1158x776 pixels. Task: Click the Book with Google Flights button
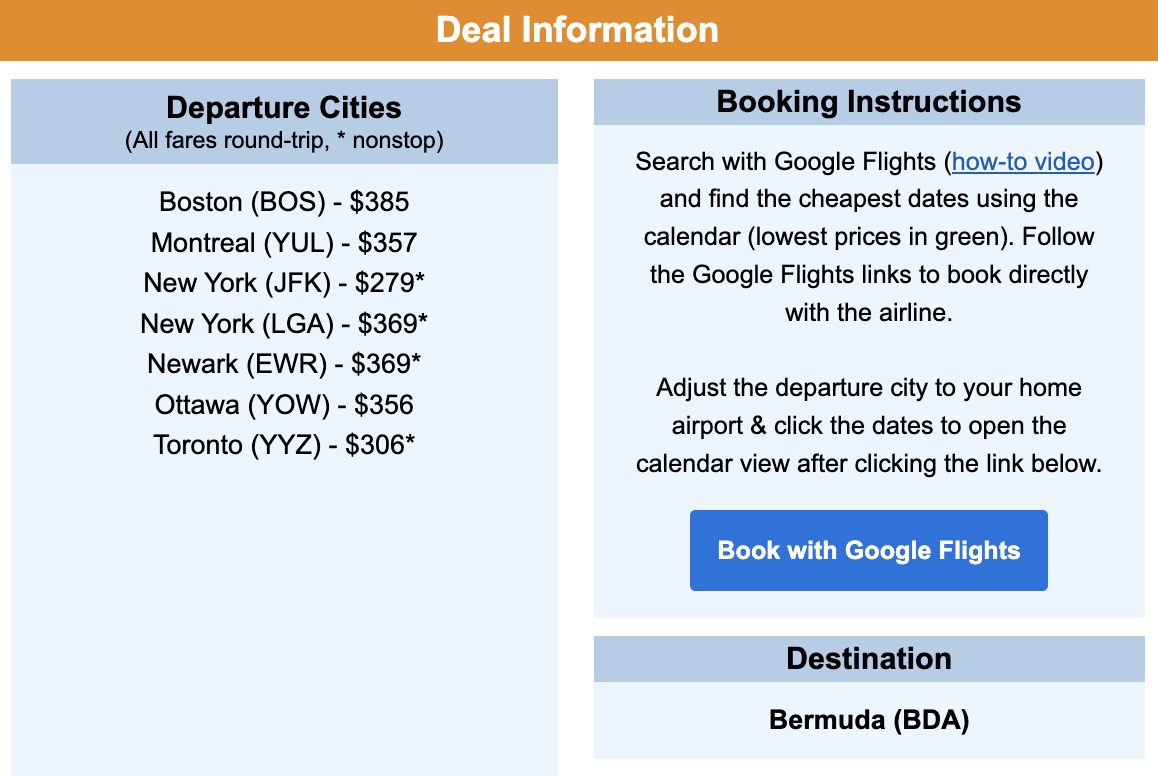(868, 550)
